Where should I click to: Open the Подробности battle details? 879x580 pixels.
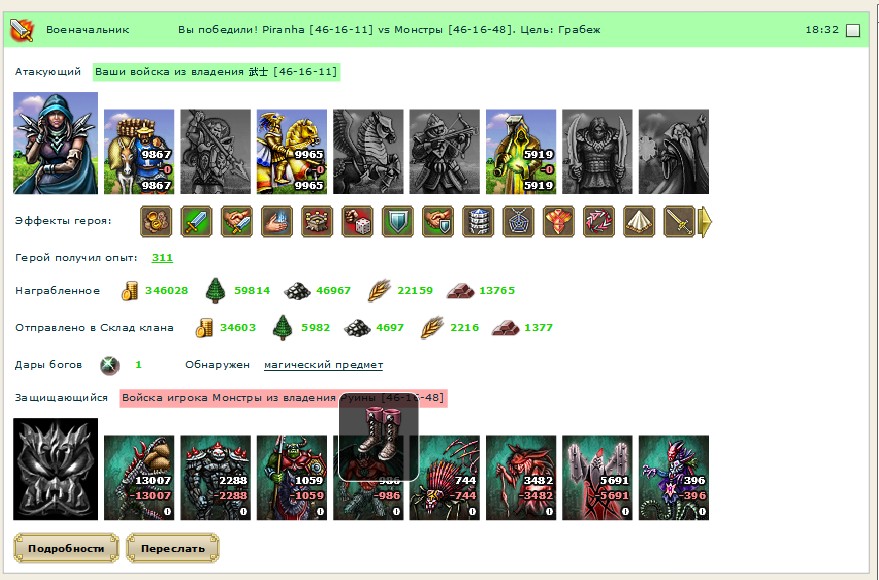[66, 548]
